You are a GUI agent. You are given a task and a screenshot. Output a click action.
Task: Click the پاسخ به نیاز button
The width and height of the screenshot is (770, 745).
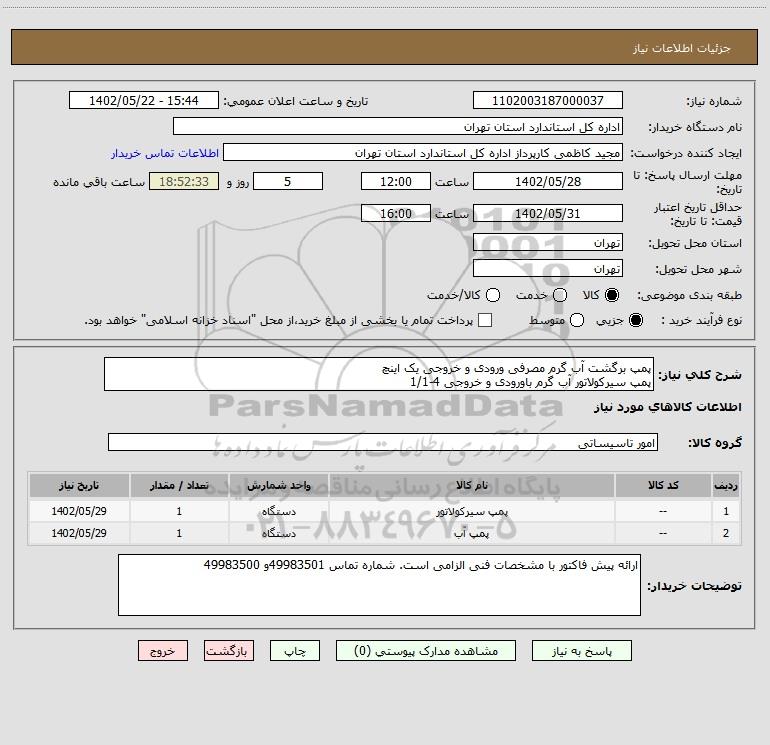[x=581, y=651]
